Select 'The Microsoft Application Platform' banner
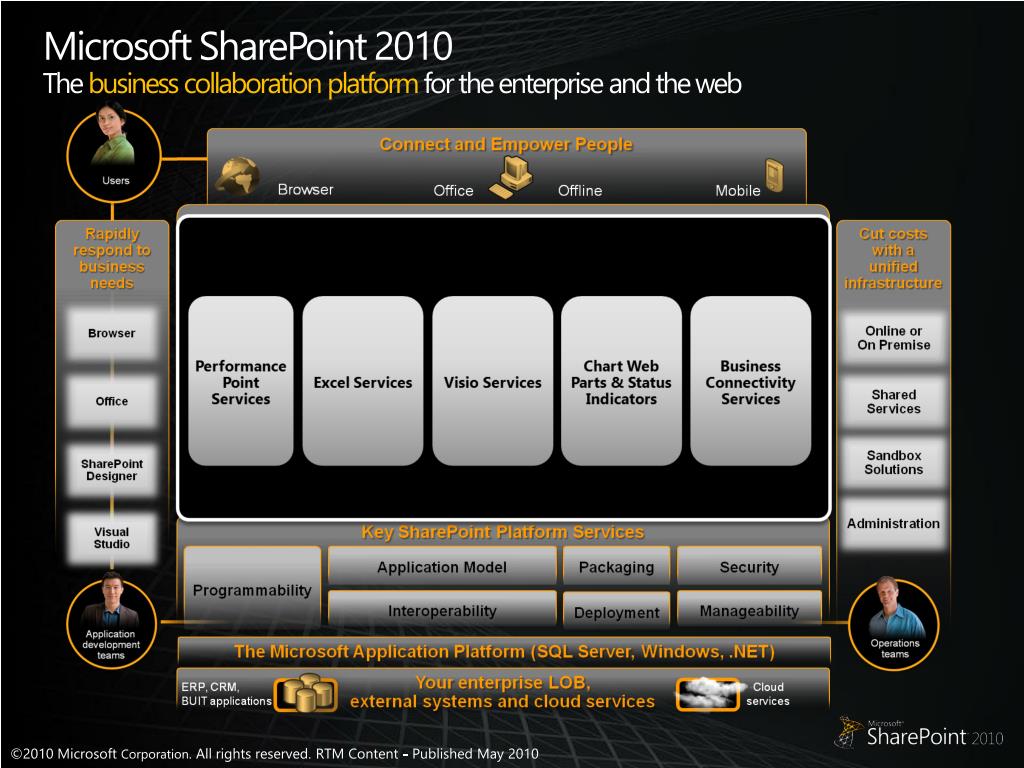 [504, 651]
